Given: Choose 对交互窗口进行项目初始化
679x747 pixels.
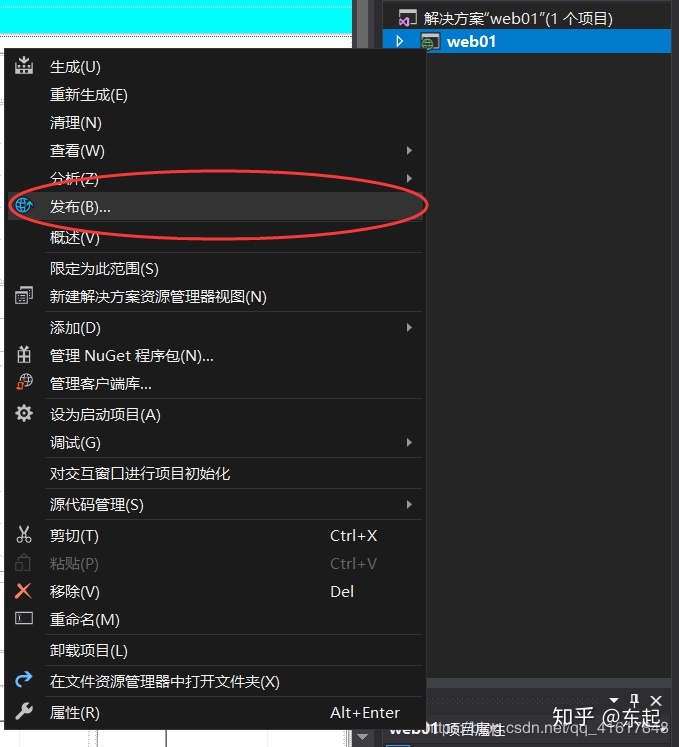Looking at the screenshot, I should click(x=214, y=473).
